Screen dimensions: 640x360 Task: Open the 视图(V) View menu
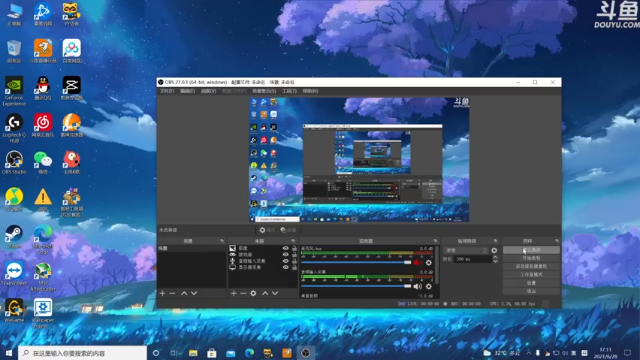(x=208, y=91)
